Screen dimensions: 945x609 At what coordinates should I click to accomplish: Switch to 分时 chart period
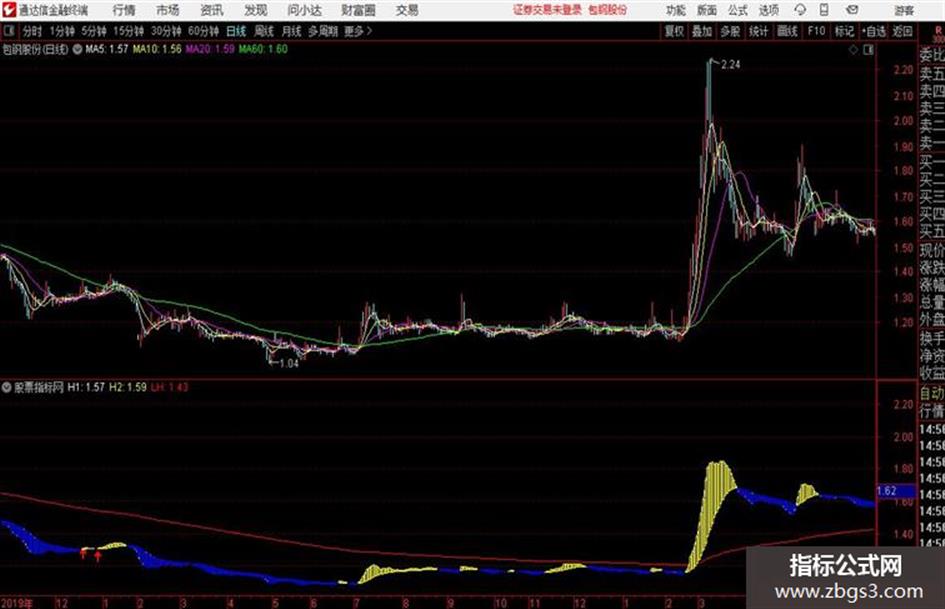(x=33, y=31)
